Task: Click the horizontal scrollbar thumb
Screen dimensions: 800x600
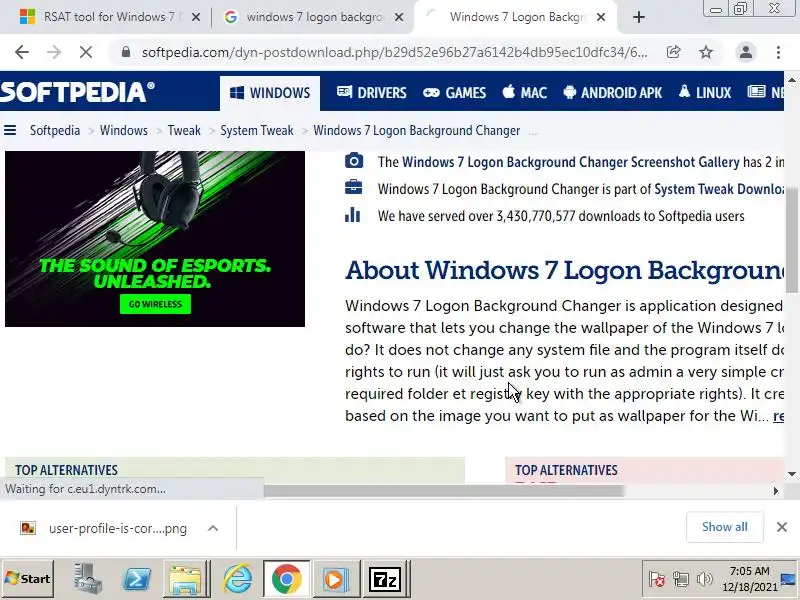Action: pos(444,491)
